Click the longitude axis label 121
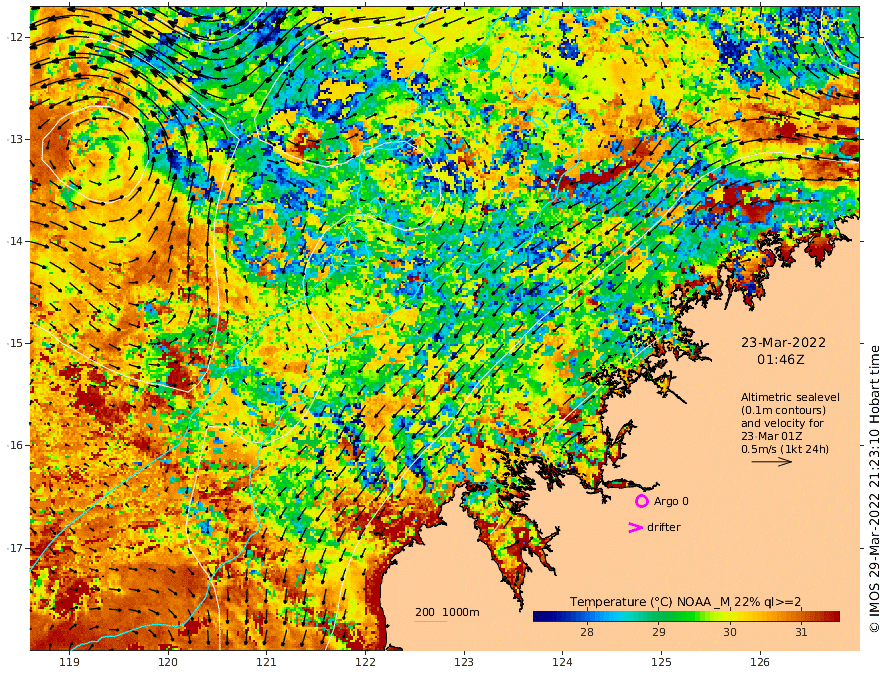The width and height of the screenshot is (880, 680). point(267,663)
